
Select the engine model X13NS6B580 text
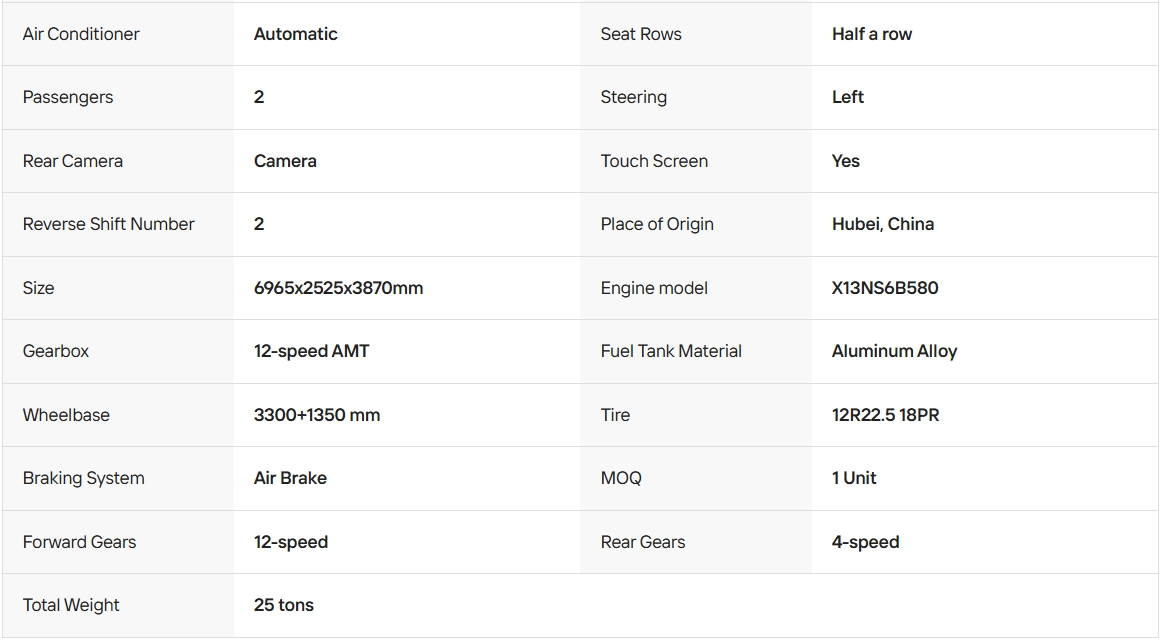[885, 288]
